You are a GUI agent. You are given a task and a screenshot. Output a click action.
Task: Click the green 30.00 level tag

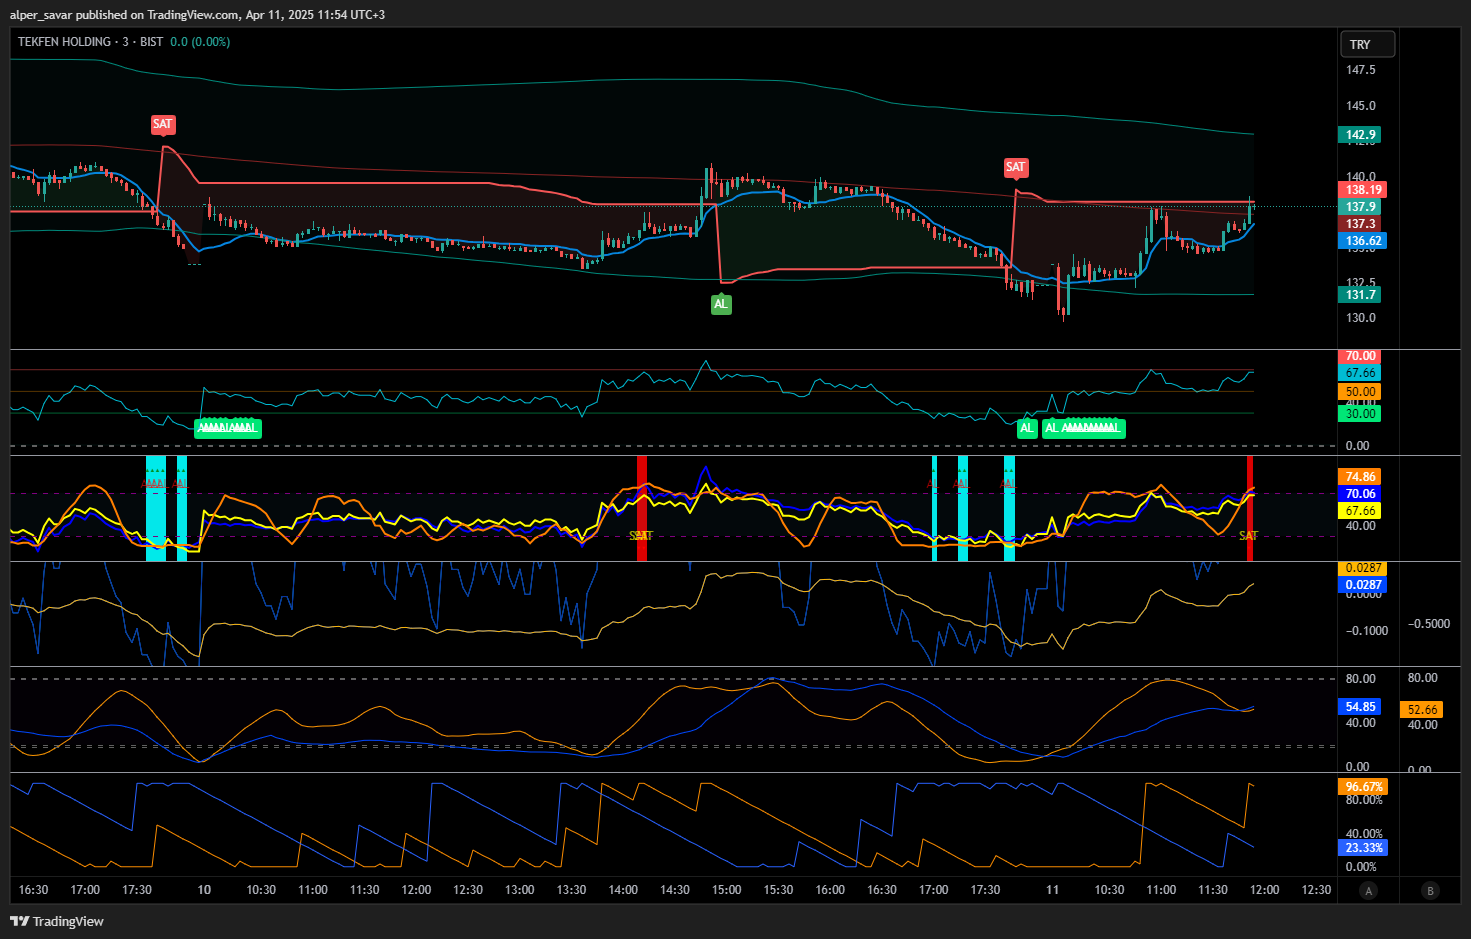pos(1360,414)
